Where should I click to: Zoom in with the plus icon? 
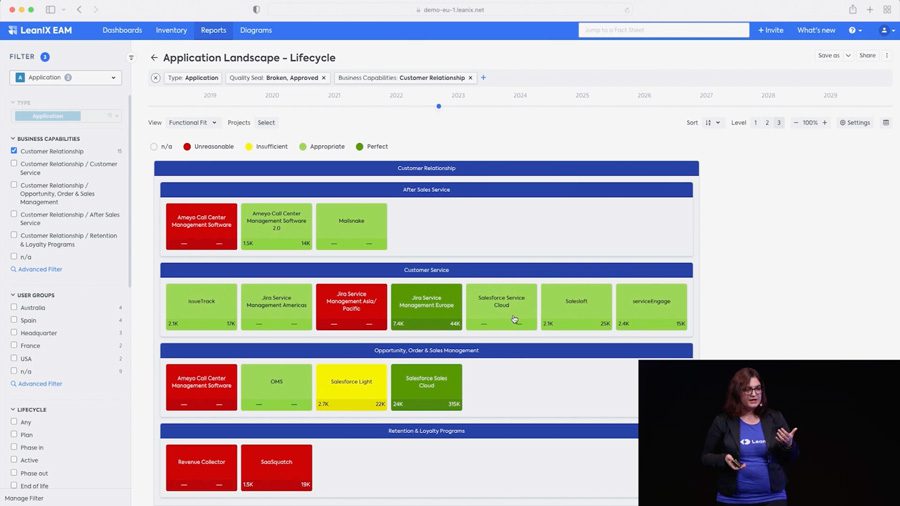pyautogui.click(x=825, y=123)
